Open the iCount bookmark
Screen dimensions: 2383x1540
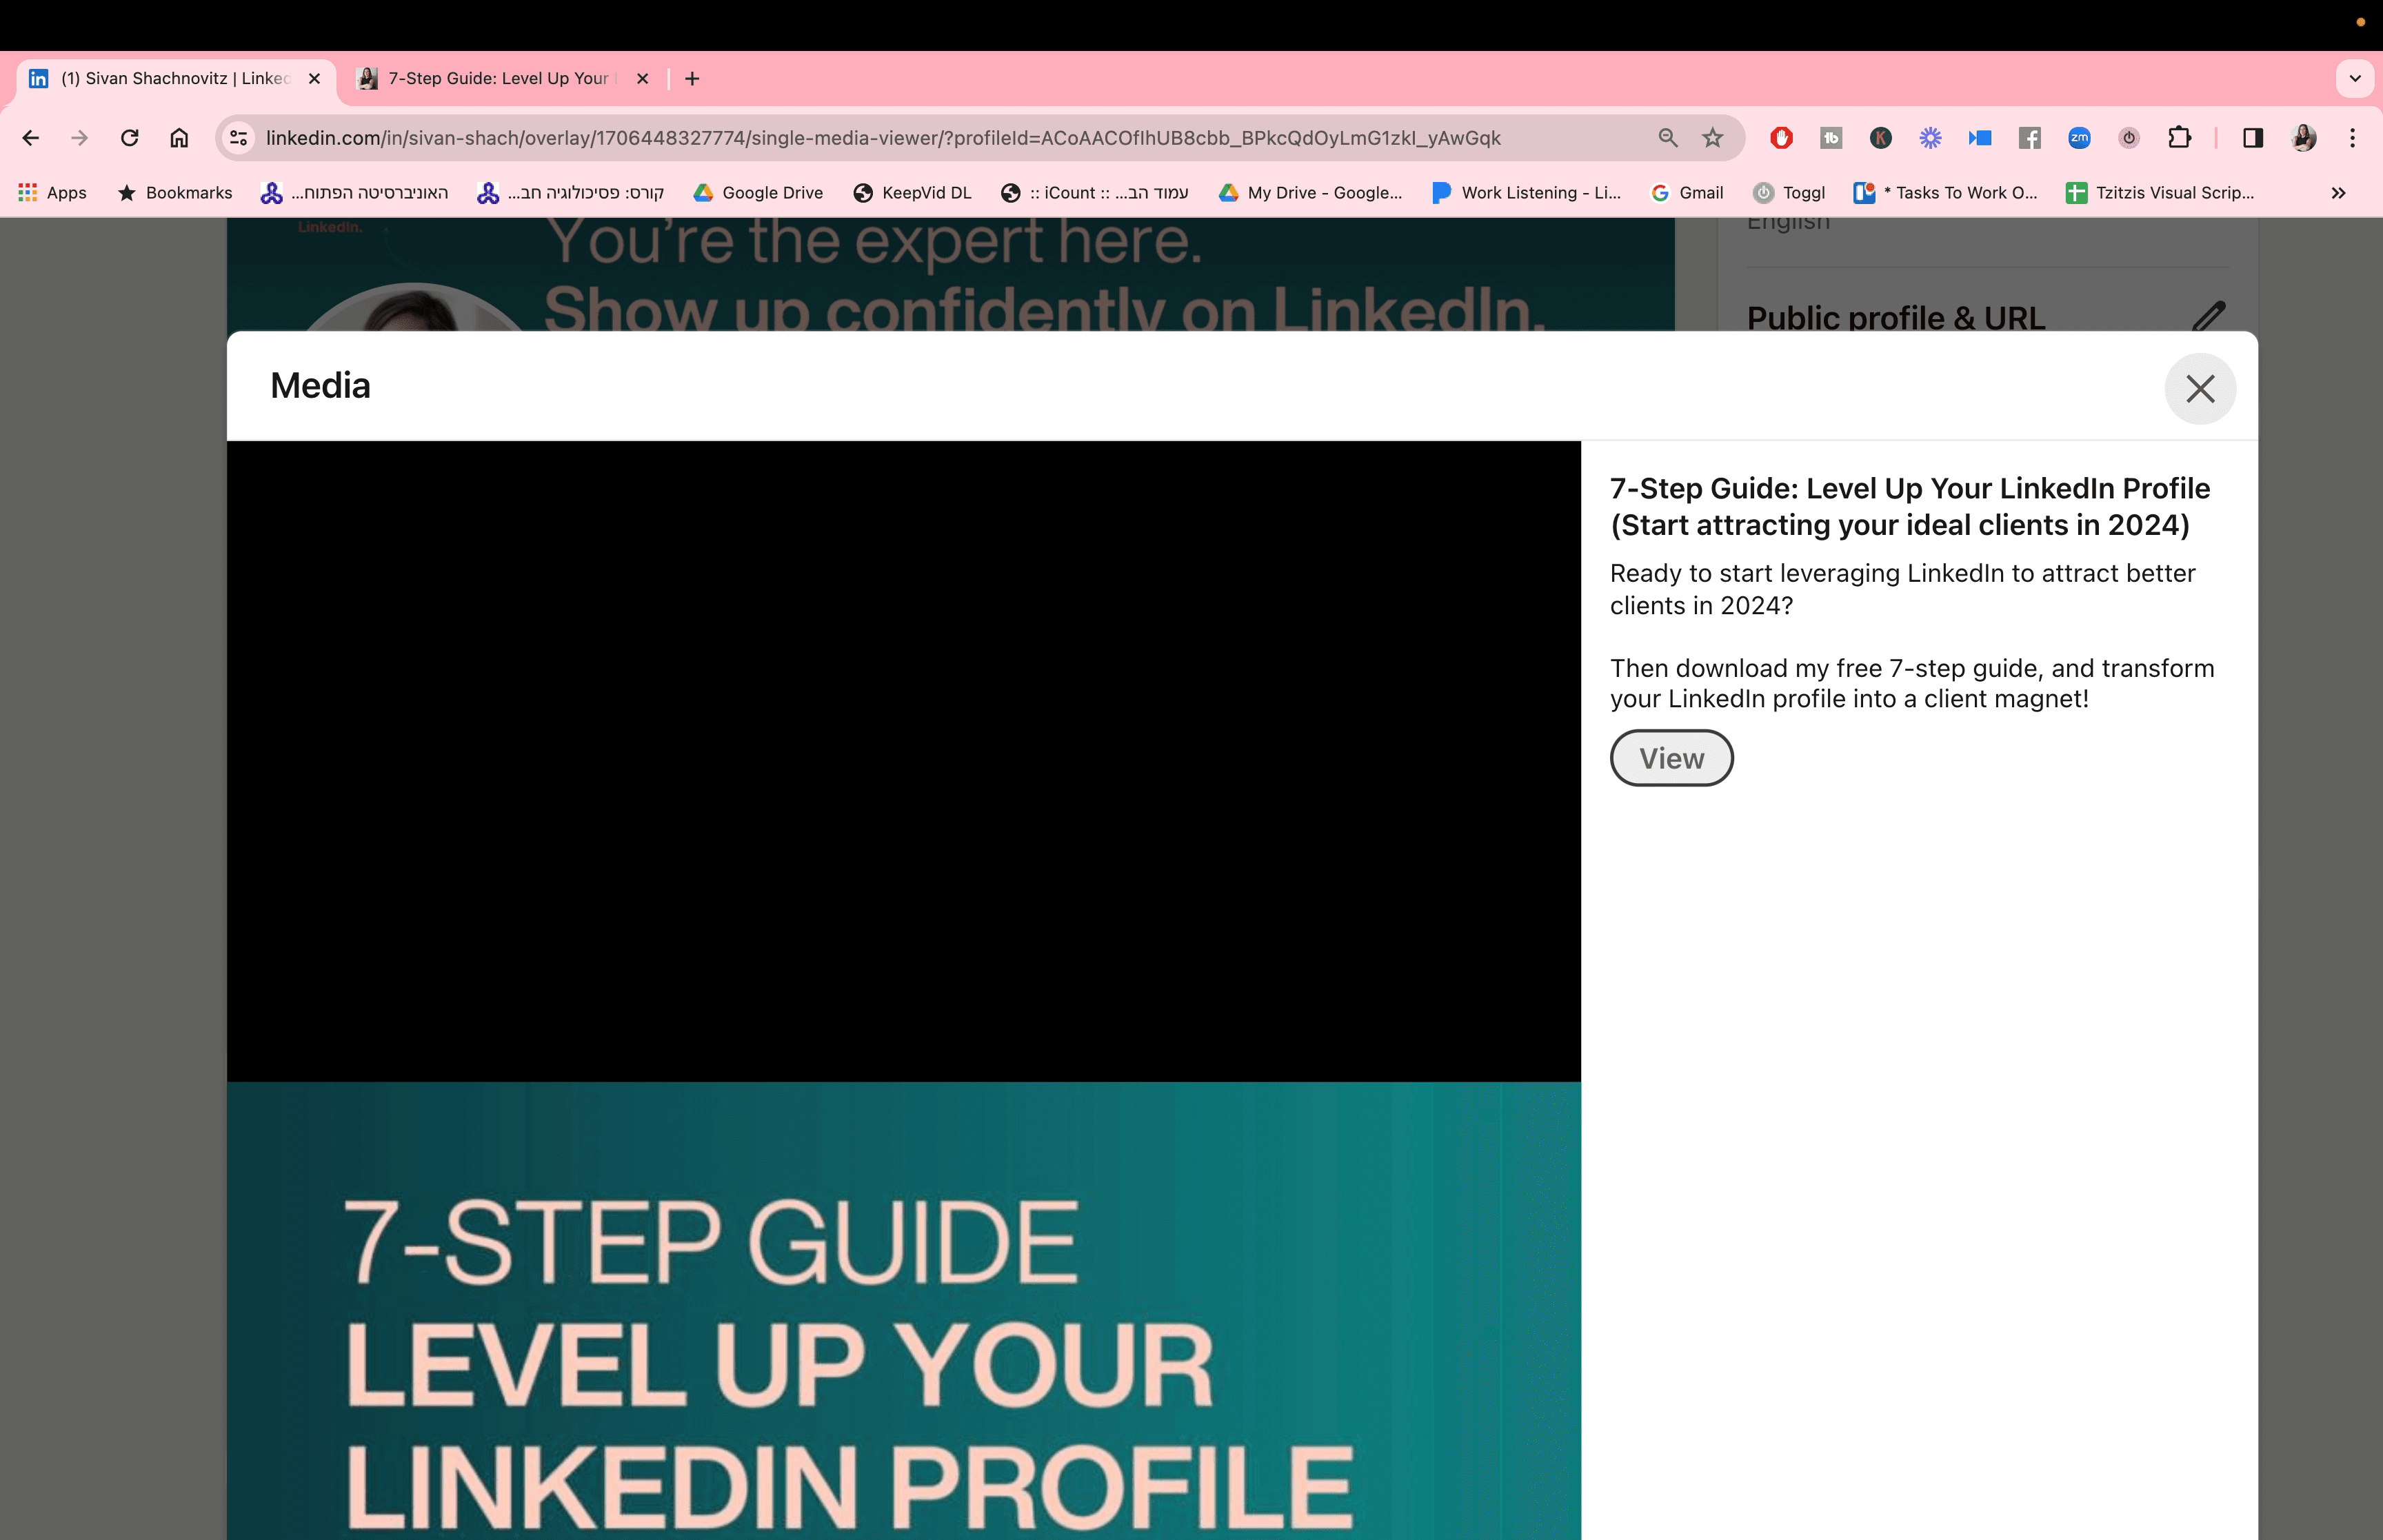click(1095, 192)
